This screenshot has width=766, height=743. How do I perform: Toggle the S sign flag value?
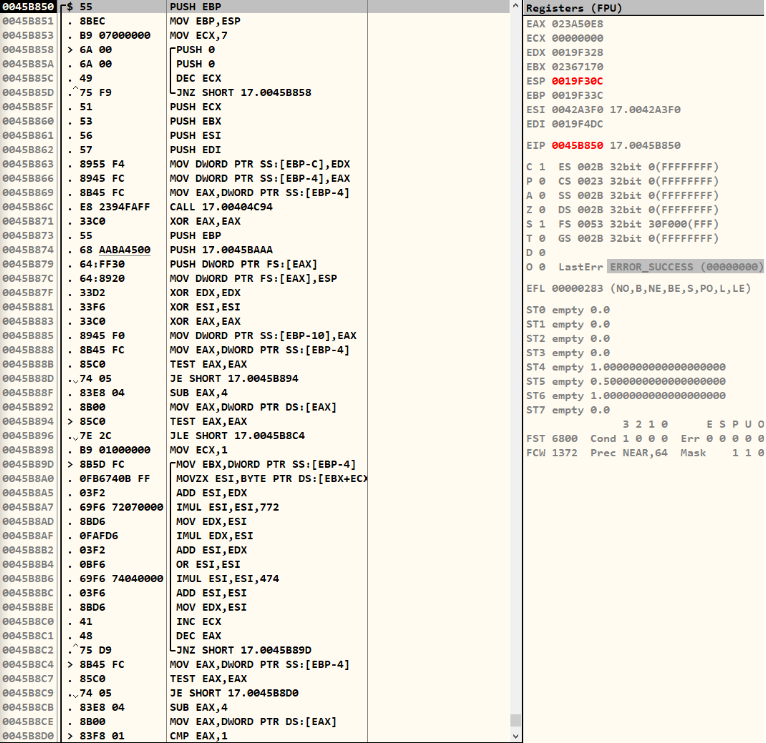point(542,224)
